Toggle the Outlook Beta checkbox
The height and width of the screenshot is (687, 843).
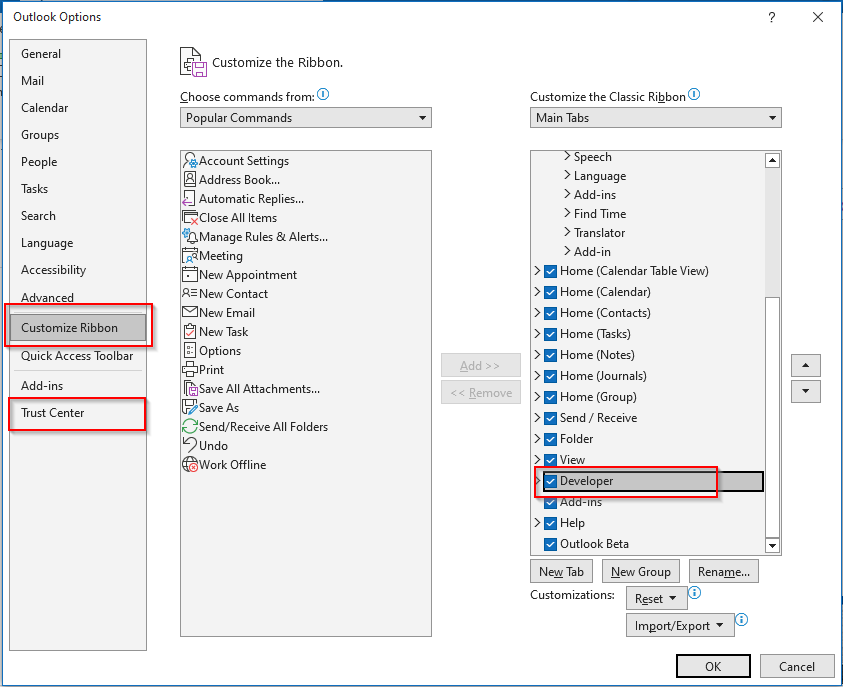click(550, 544)
